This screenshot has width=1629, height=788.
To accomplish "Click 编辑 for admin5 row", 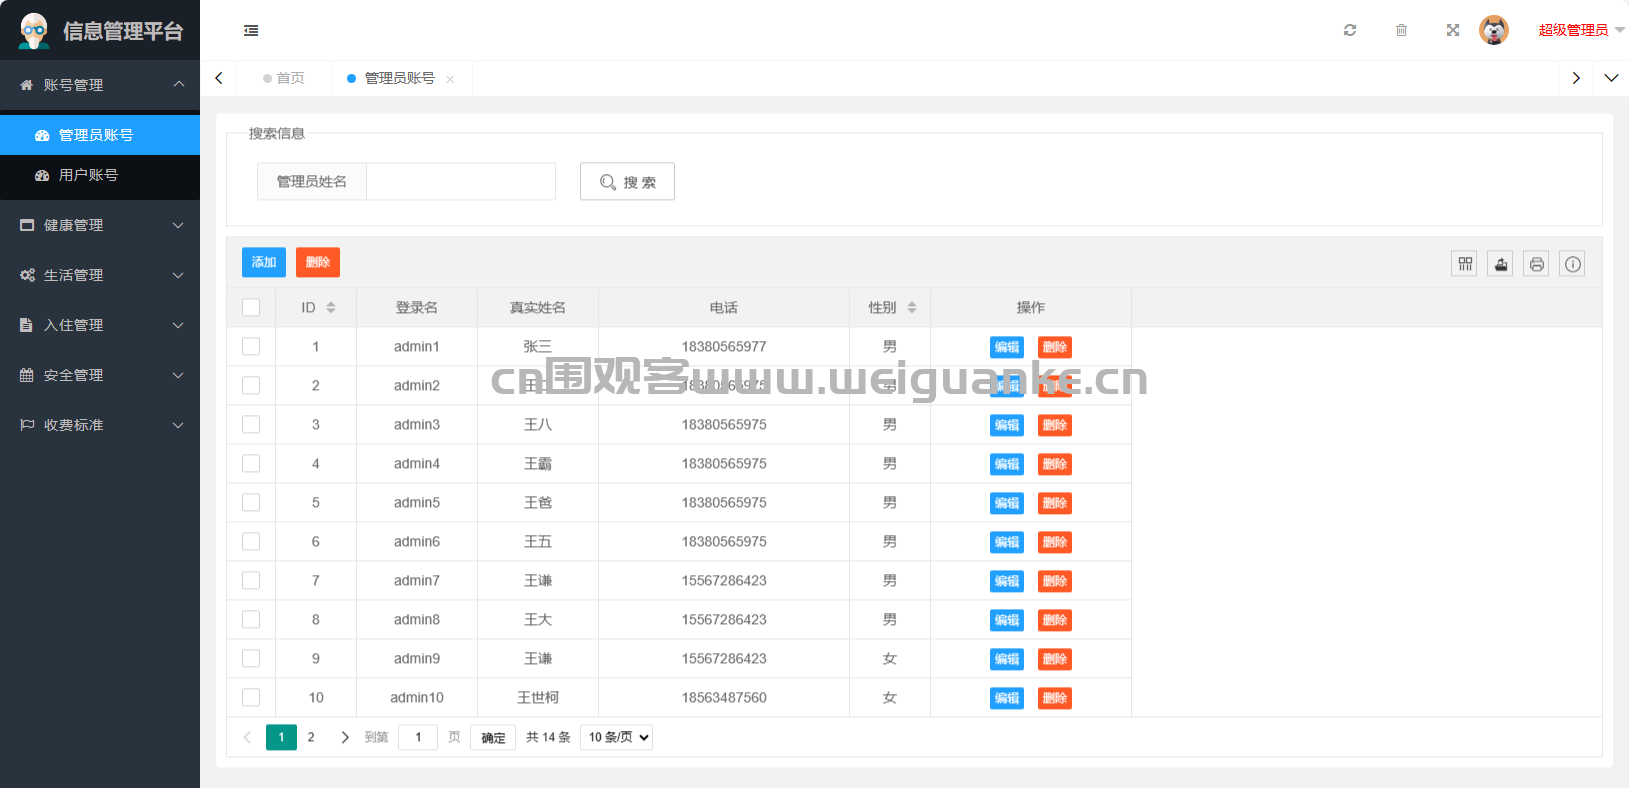I will pyautogui.click(x=1007, y=503).
